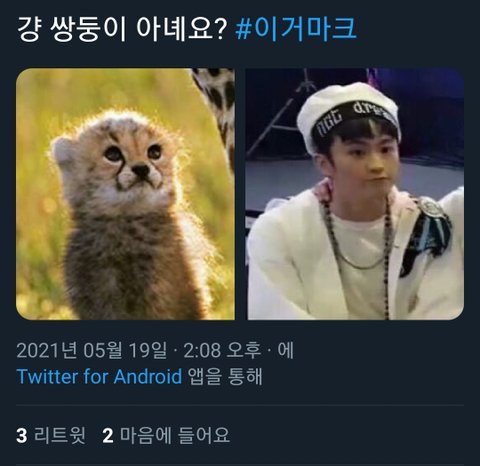Open the #이거마크 hashtag link

point(296,29)
